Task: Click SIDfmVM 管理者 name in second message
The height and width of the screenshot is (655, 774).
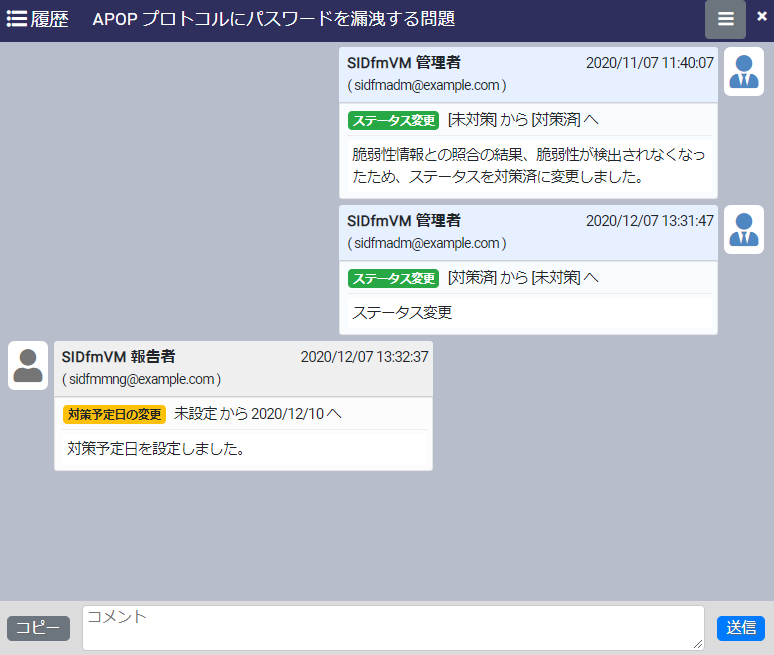Action: coord(404,221)
